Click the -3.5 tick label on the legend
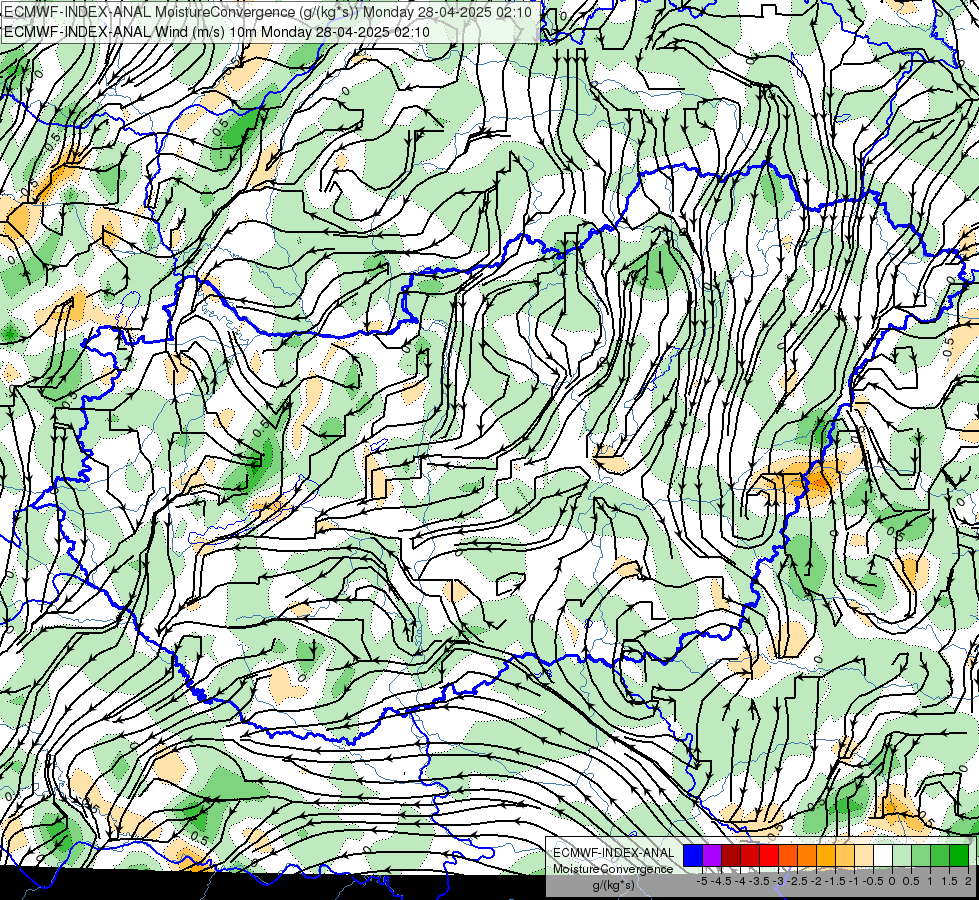The height and width of the screenshot is (900, 979). point(760,881)
